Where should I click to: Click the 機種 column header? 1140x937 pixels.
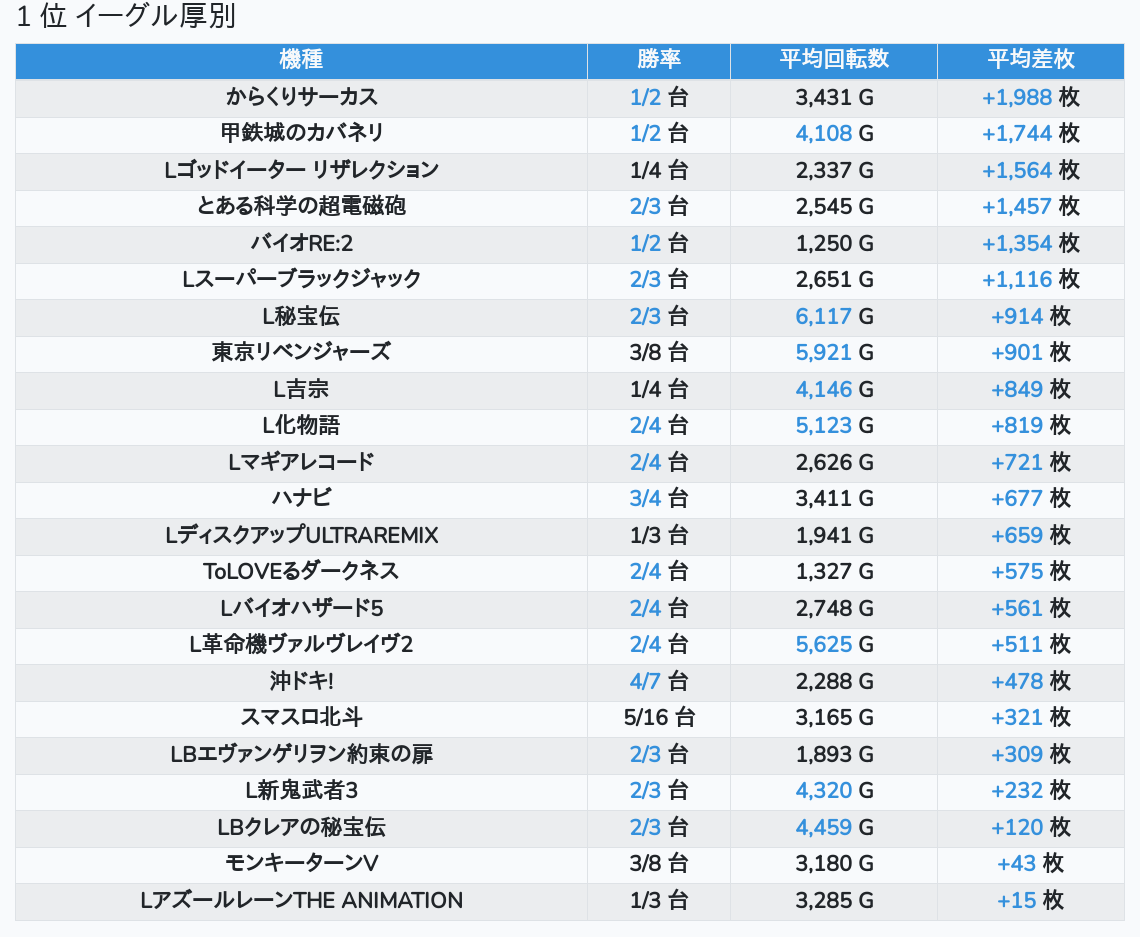pos(301,60)
